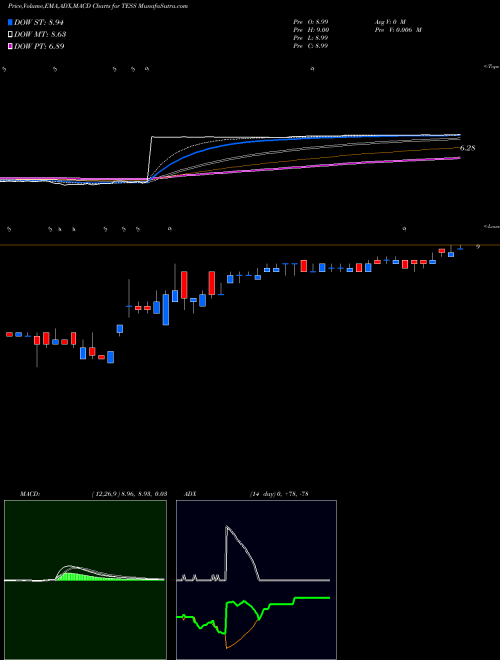Click the chart title for YESS MunafaSutra.com

pyautogui.click(x=98, y=6)
